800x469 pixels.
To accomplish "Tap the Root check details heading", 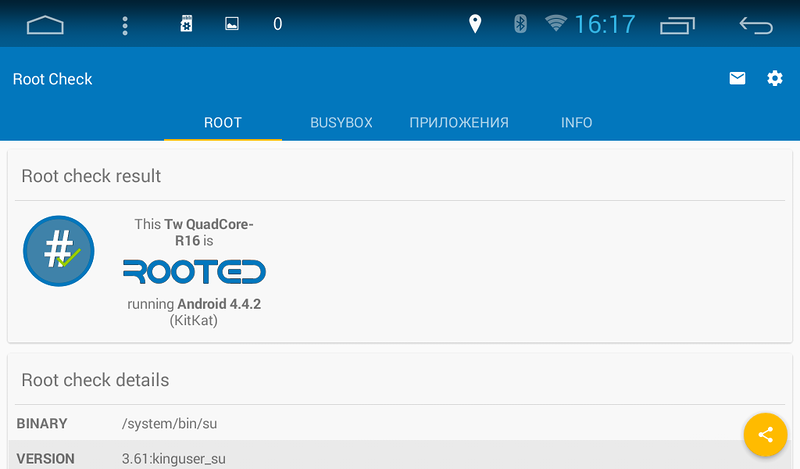I will coord(95,380).
